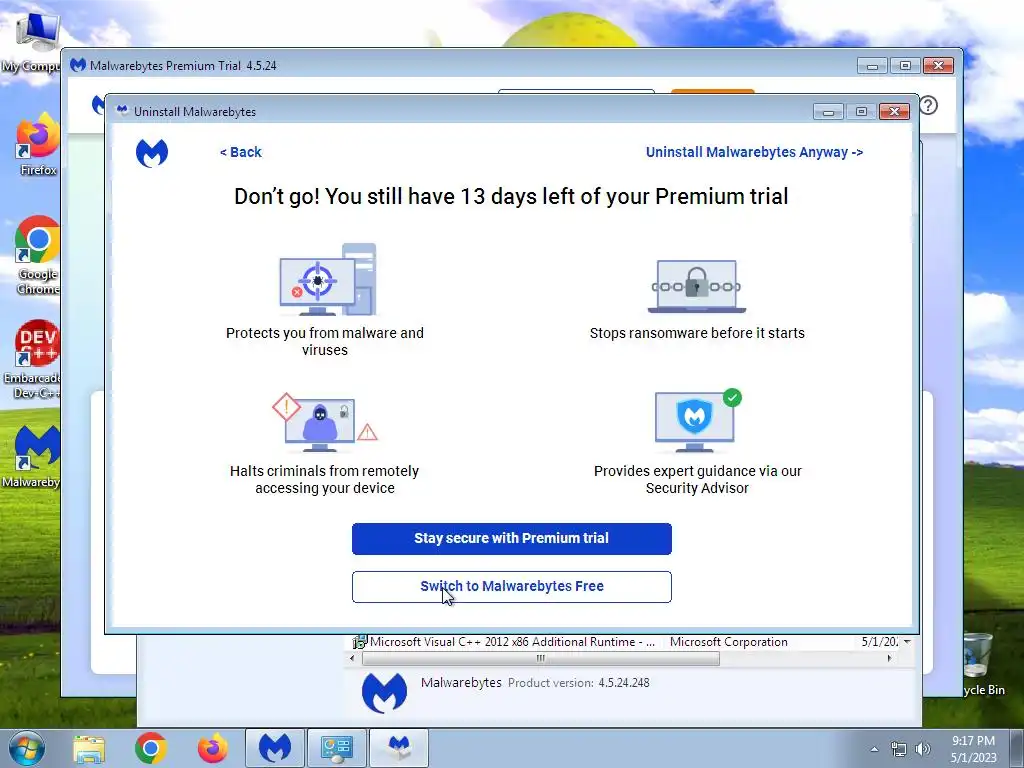Click Stay secure with Premium trial button
1024x768 pixels.
511,539
